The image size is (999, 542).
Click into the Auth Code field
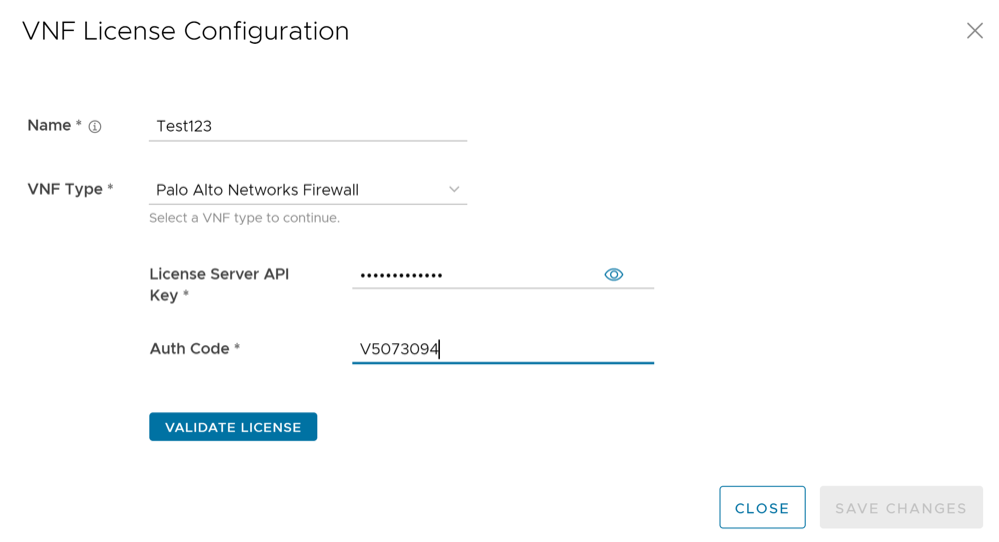pyautogui.click(x=540, y=349)
